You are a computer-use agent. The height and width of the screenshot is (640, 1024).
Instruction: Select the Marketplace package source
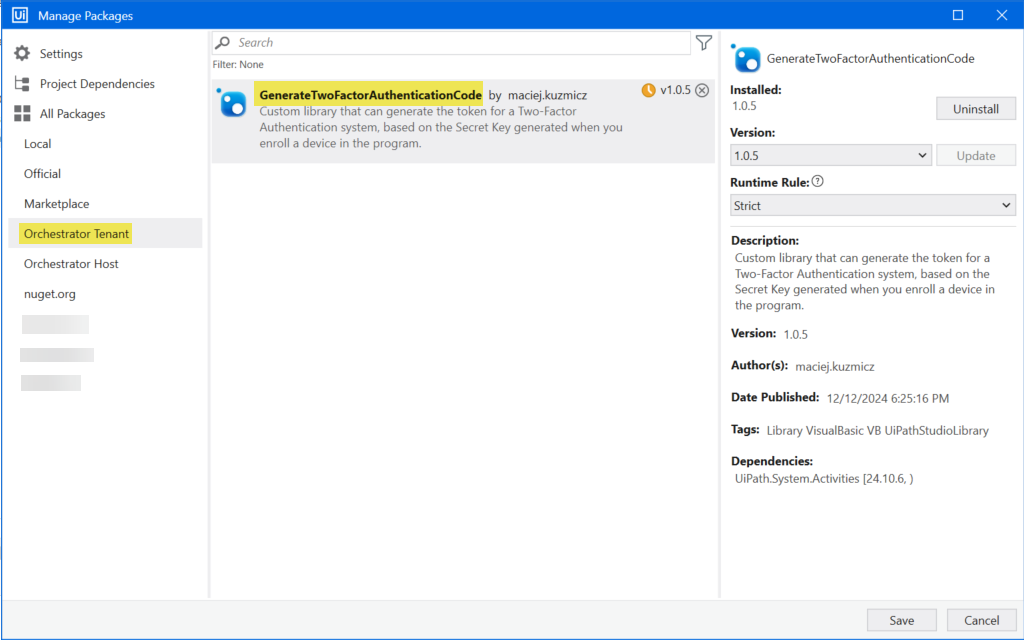tap(56, 203)
